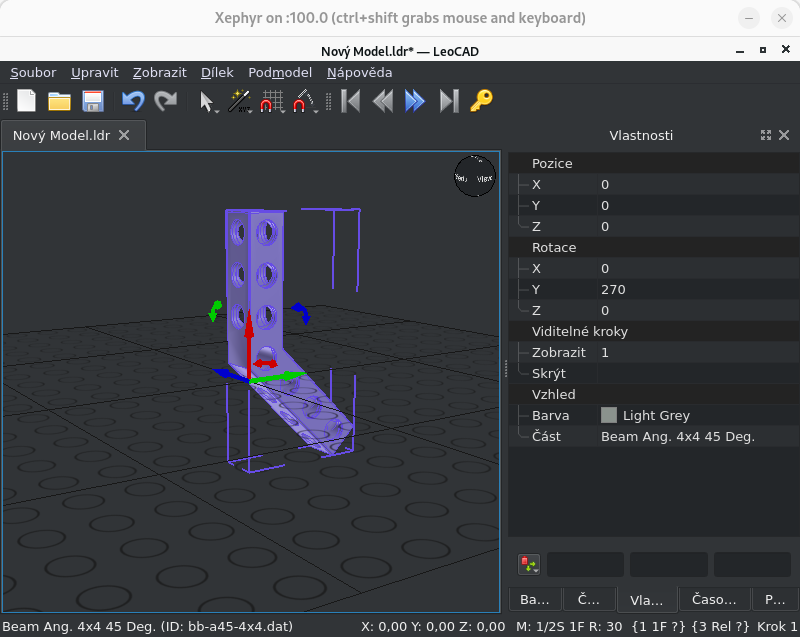The width and height of the screenshot is (800, 637).
Task: Float the Vlastnosti panel
Action: [x=766, y=135]
